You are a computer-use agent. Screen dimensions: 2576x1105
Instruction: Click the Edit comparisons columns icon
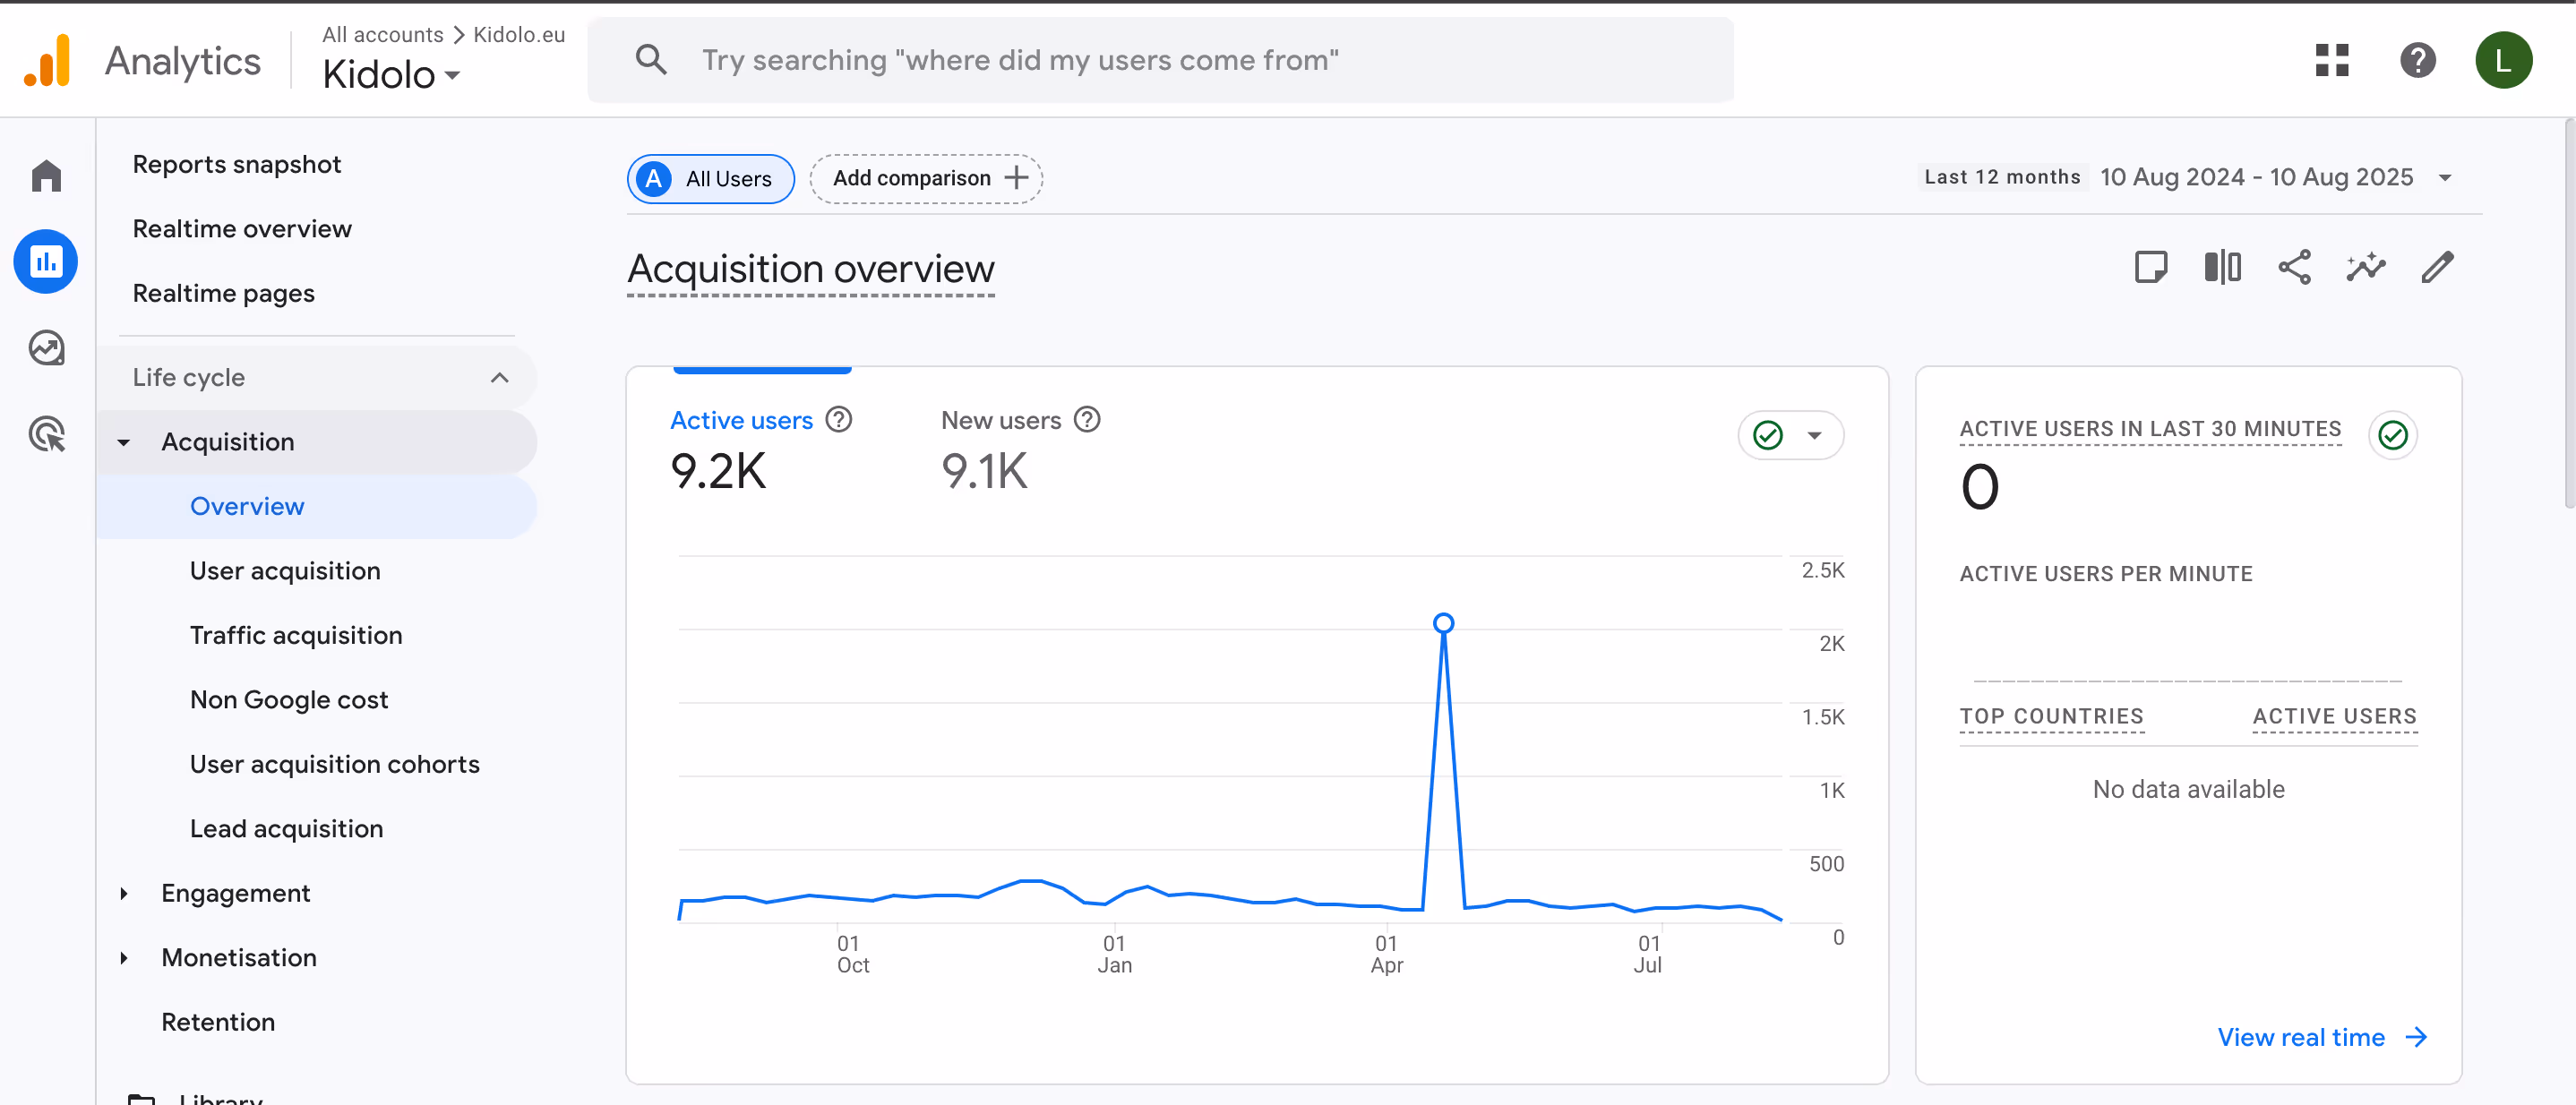2222,267
